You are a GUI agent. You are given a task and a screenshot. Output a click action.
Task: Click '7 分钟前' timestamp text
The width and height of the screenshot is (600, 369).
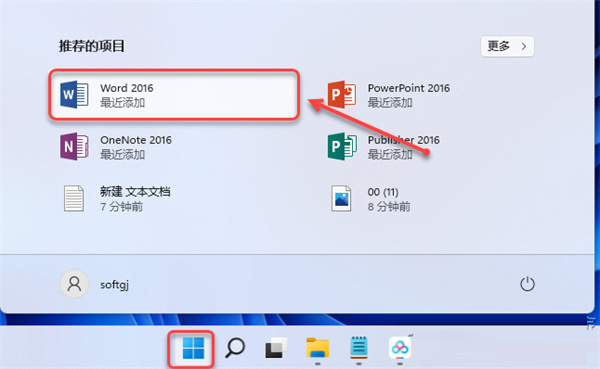121,207
